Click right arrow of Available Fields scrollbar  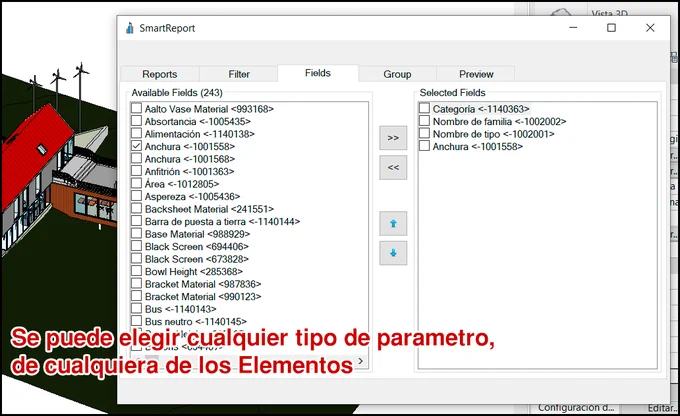pyautogui.click(x=361, y=360)
